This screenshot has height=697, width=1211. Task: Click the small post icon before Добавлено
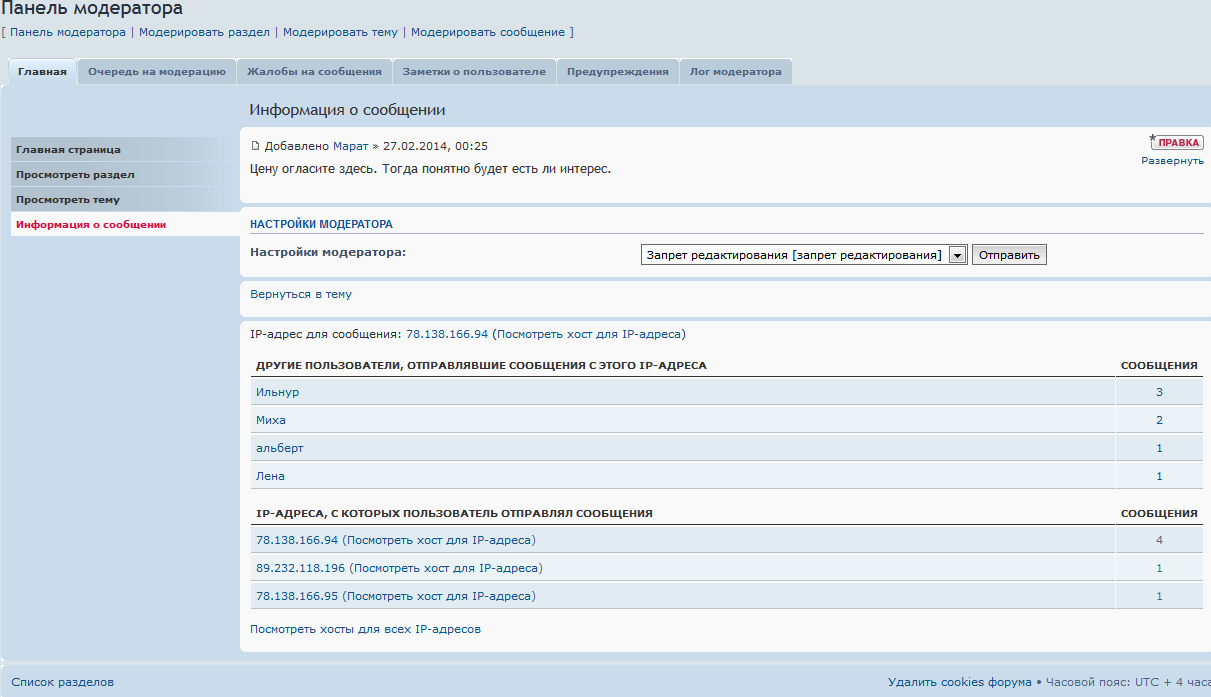tap(255, 146)
